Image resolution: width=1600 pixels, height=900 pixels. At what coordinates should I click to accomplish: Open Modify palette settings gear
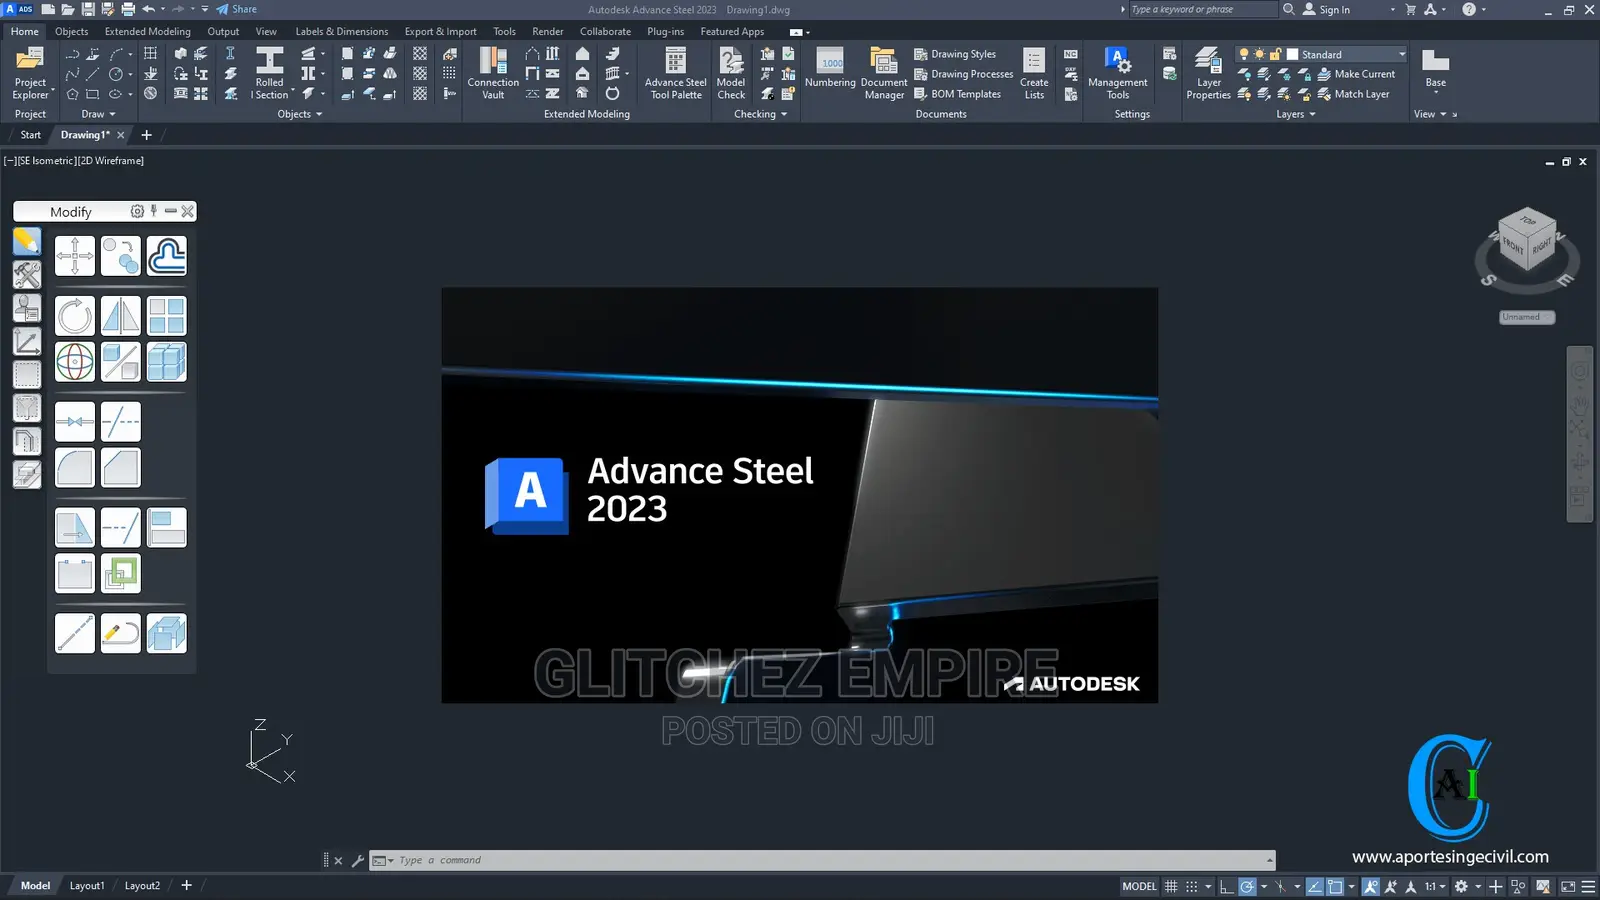pyautogui.click(x=137, y=211)
